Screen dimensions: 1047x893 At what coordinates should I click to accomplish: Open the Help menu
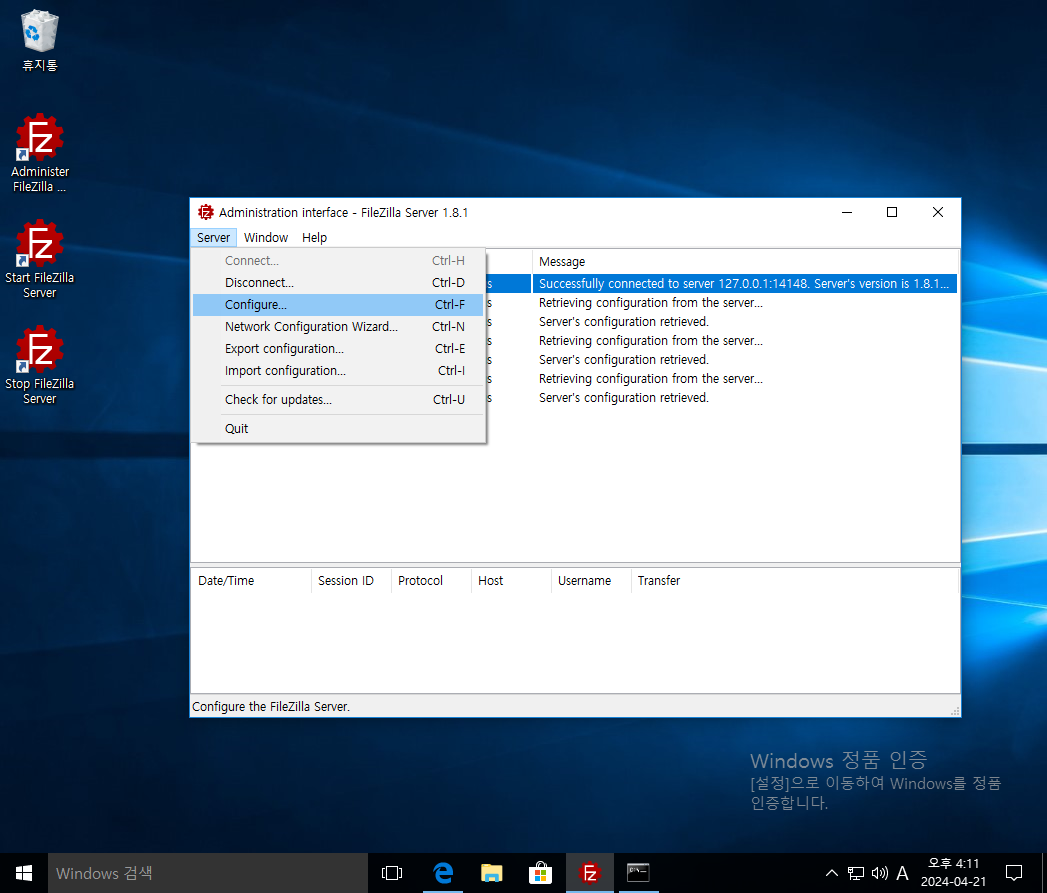coord(315,238)
